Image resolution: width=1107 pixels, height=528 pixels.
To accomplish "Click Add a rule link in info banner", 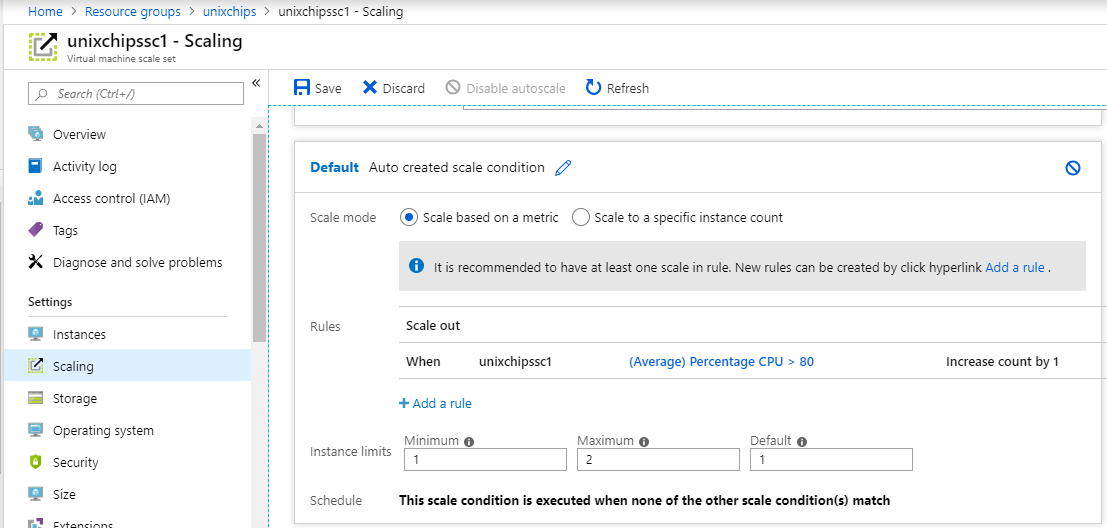I will point(1015,268).
